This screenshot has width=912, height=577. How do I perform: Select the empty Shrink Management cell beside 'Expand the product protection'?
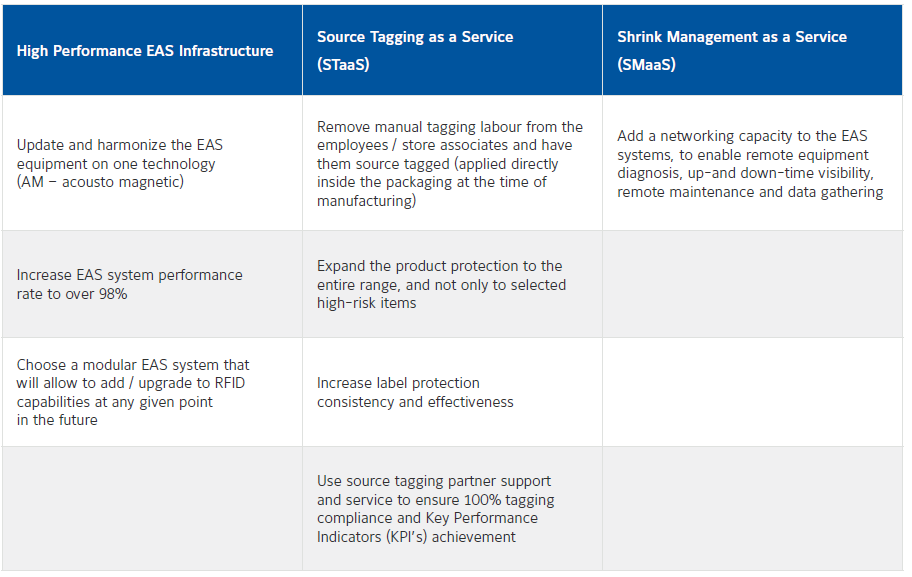(753, 284)
